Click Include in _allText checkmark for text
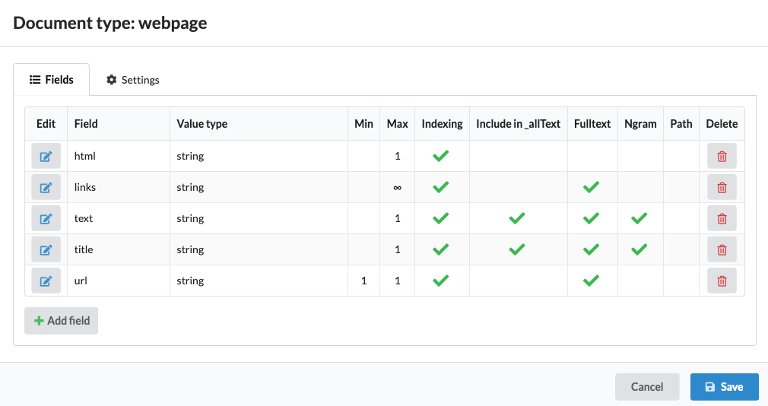Image resolution: width=768 pixels, height=406 pixels. pyautogui.click(x=517, y=218)
